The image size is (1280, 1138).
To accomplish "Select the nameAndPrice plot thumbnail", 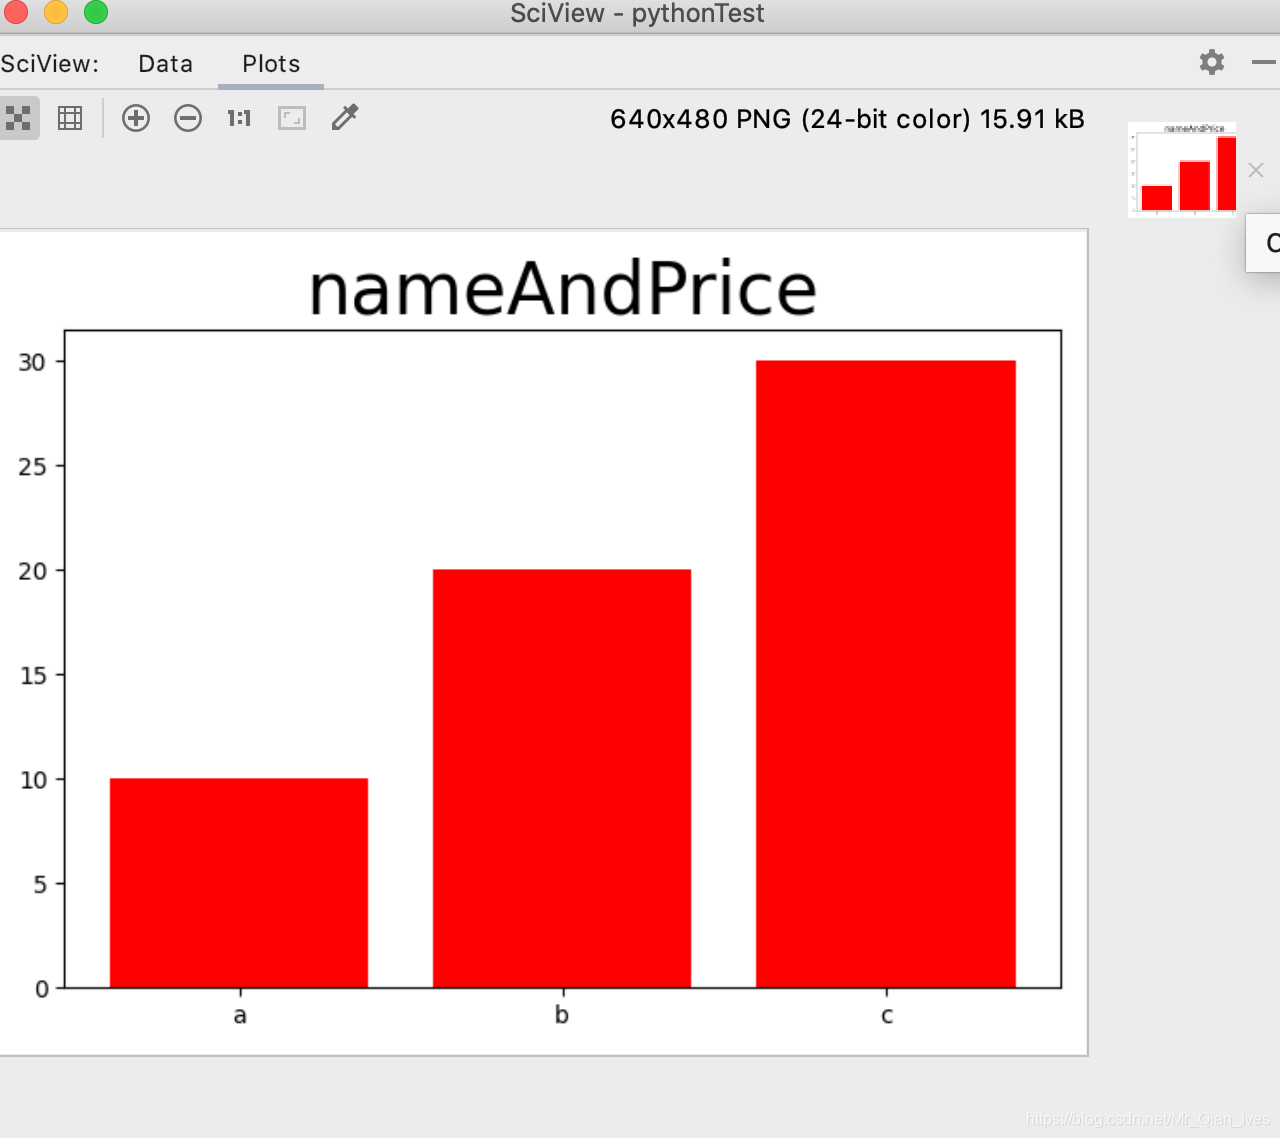I will click(x=1182, y=170).
